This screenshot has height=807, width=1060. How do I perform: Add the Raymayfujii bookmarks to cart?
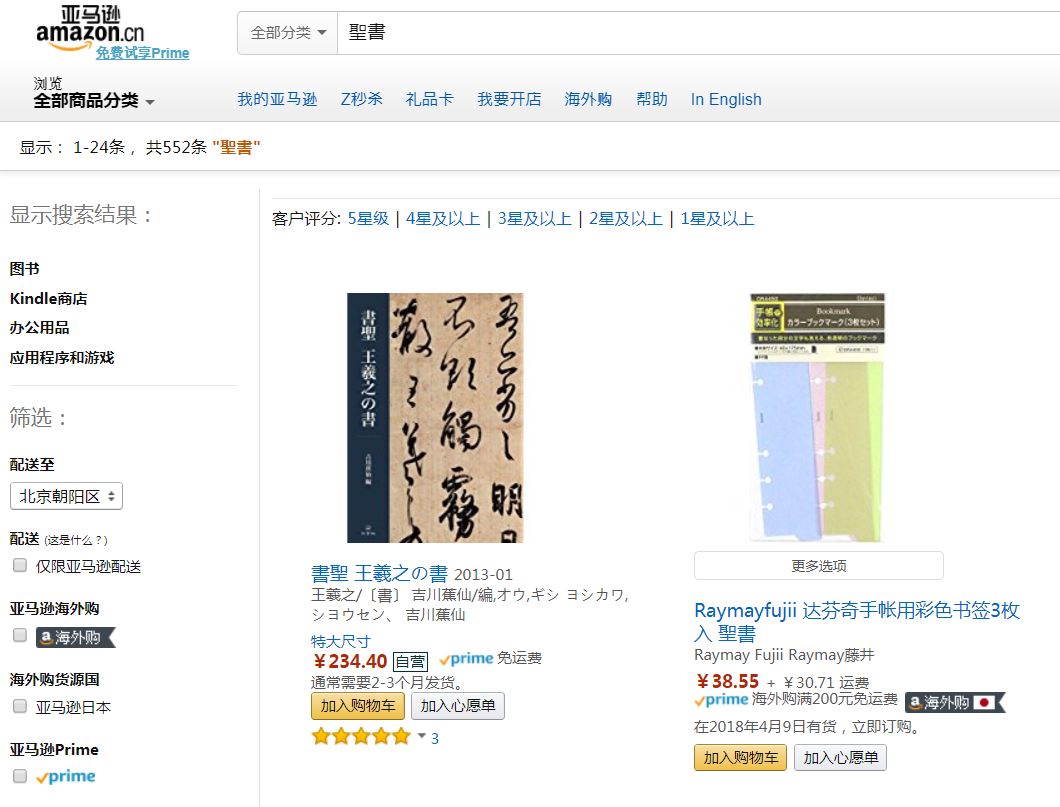click(740, 758)
